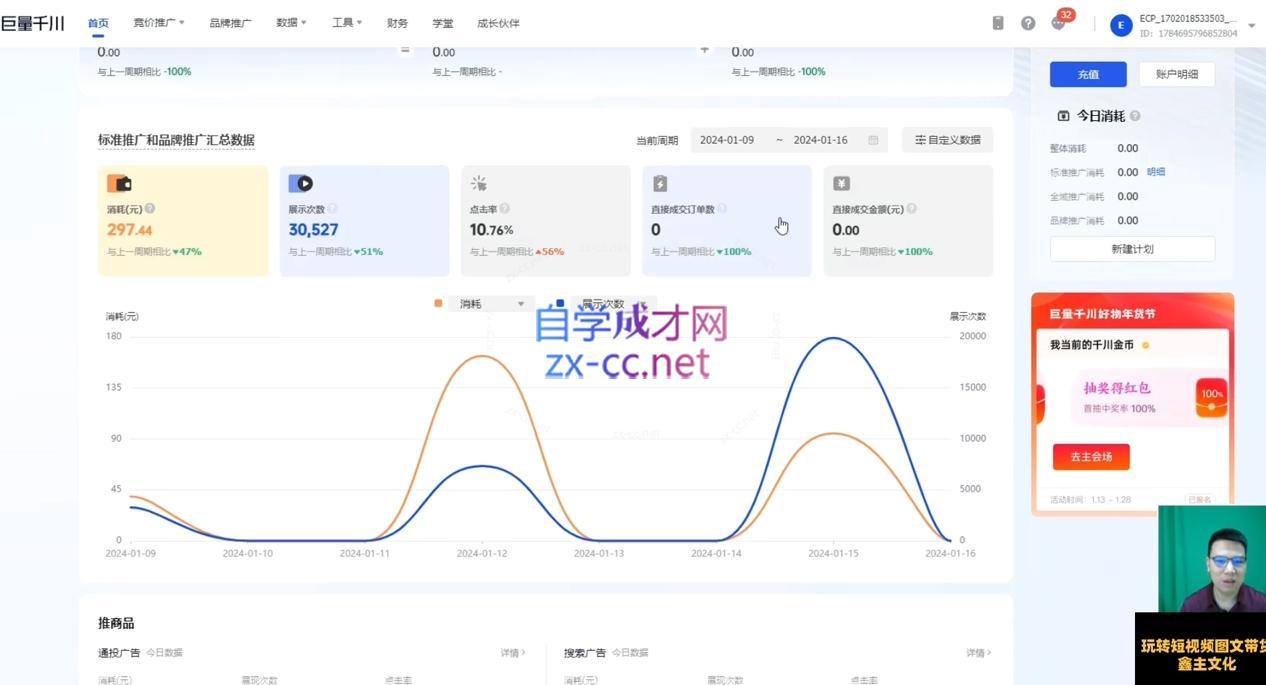Screen dimensions: 1266x685
Task: Click the 充值 recharge button
Action: (1087, 74)
